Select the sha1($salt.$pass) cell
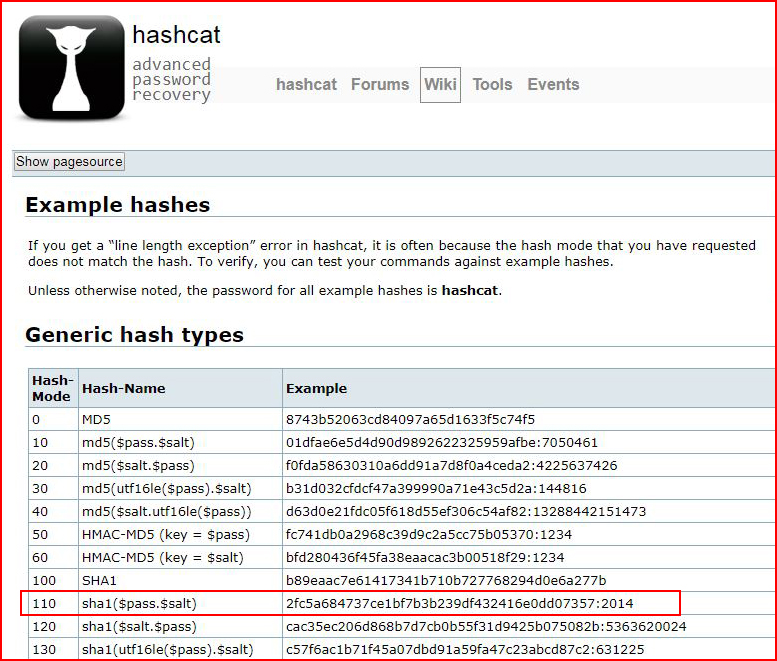This screenshot has width=777, height=661. click(180, 626)
